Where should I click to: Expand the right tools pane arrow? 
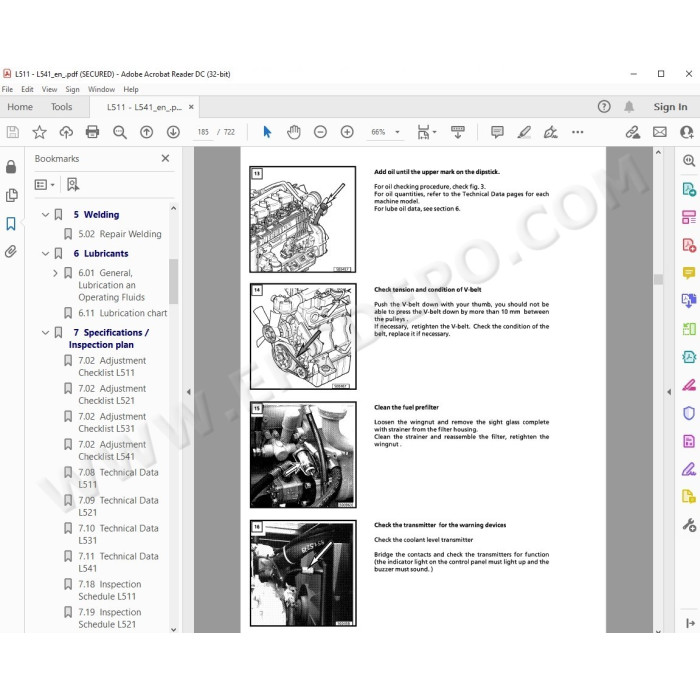[690, 623]
